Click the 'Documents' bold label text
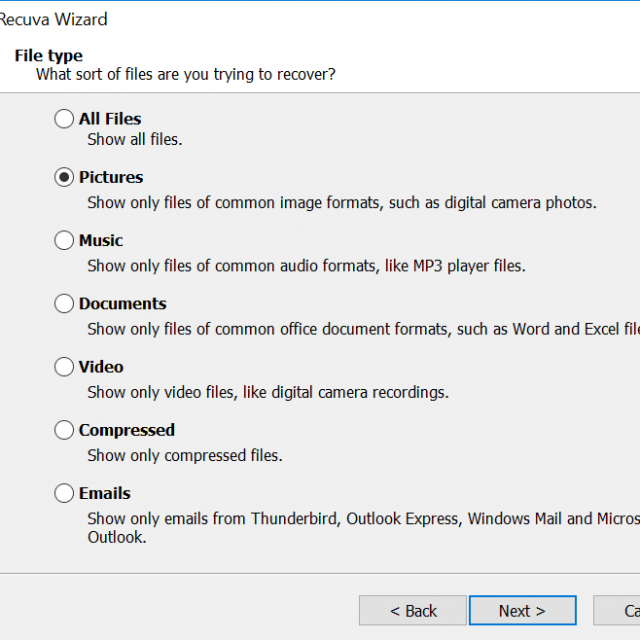The image size is (640, 640). 122,303
